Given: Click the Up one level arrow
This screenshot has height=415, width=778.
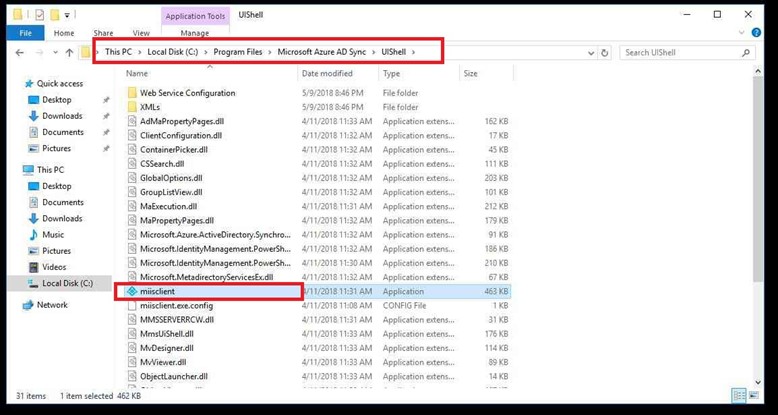Looking at the screenshot, I should [69, 52].
